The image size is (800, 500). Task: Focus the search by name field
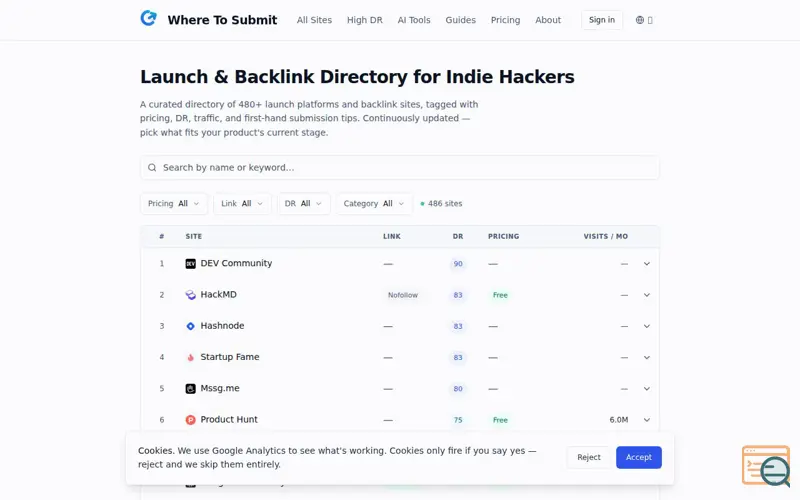(399, 167)
